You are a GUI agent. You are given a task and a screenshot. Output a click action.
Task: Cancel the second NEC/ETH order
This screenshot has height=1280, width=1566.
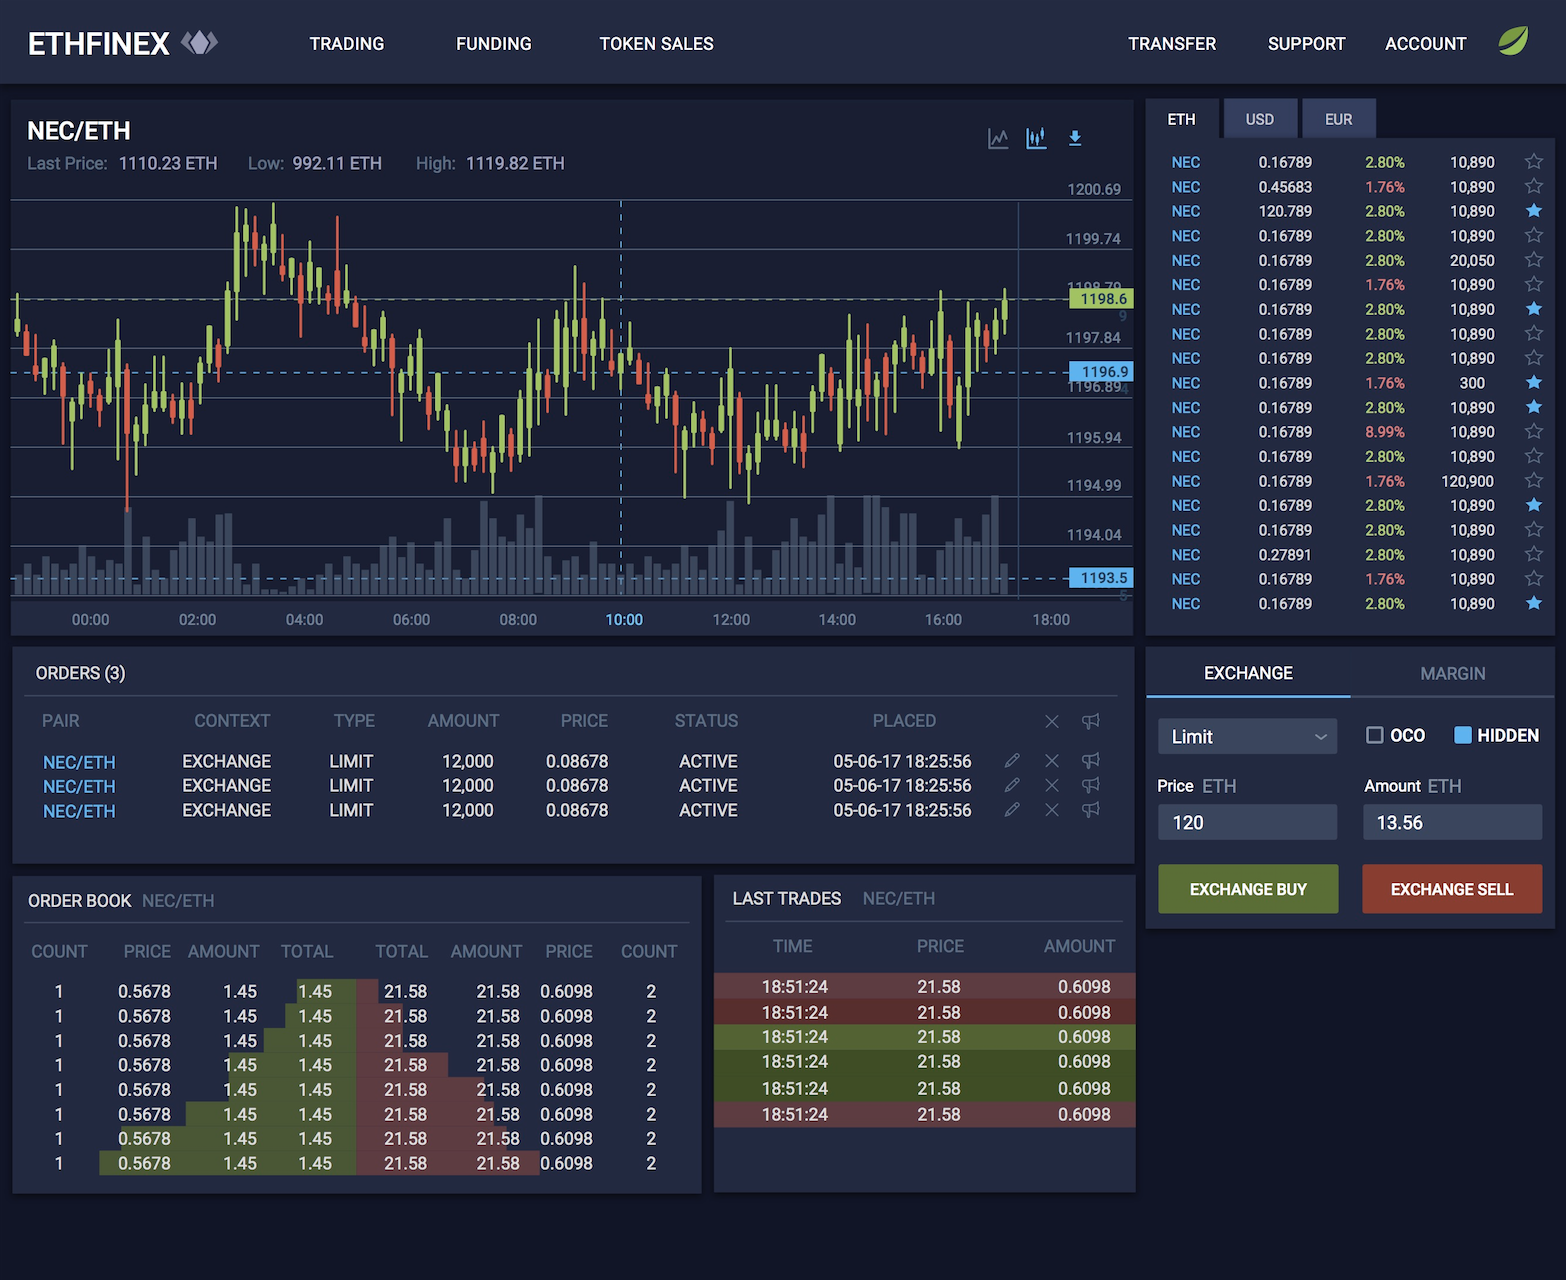1052,786
